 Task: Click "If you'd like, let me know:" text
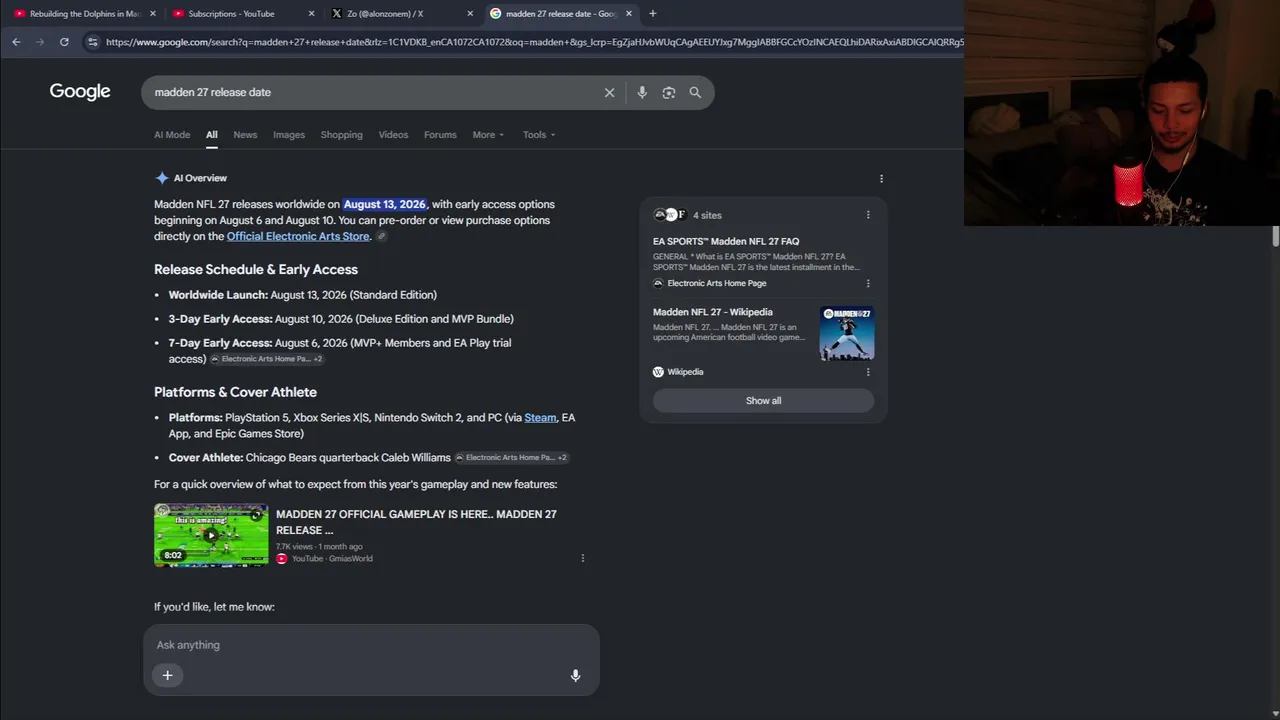tap(214, 607)
